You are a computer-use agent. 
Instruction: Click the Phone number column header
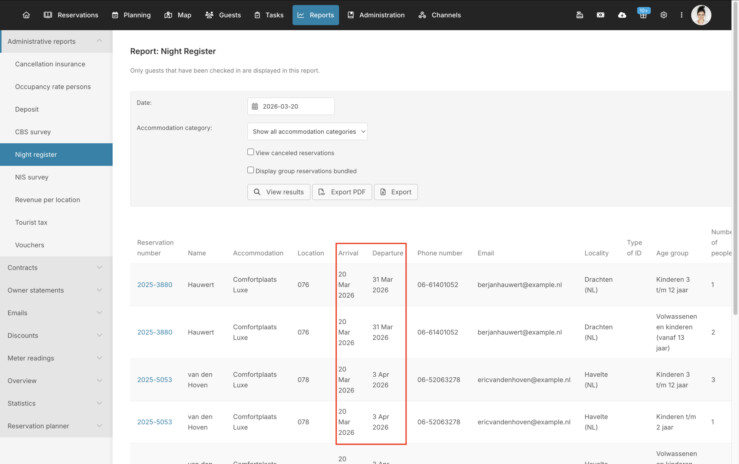point(440,253)
